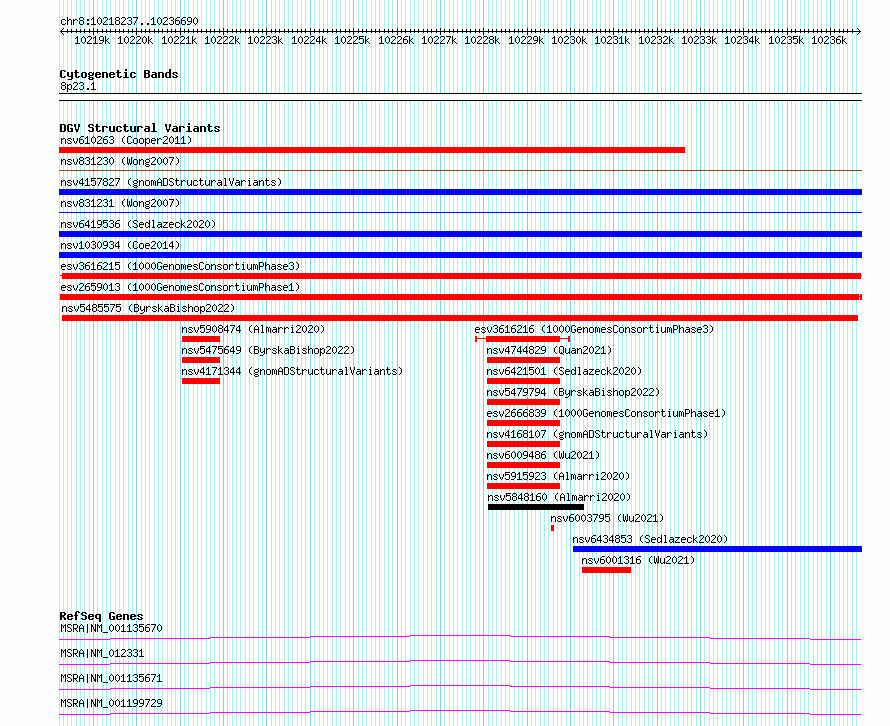
Task: Click red bar under nsv6009486
Action: [523, 465]
